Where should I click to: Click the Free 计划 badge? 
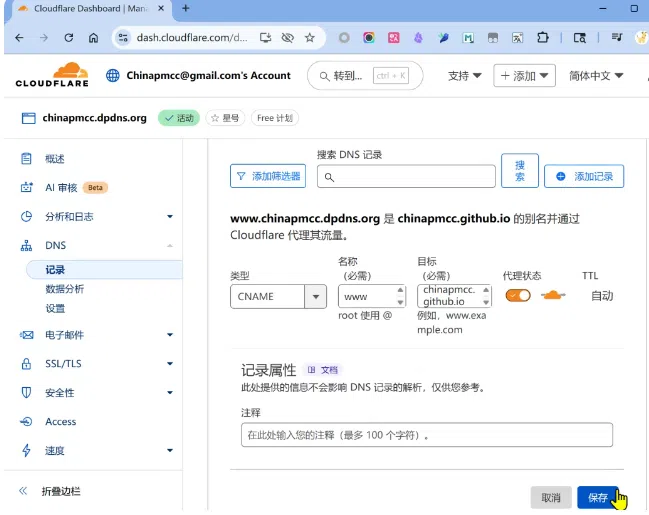click(x=275, y=118)
